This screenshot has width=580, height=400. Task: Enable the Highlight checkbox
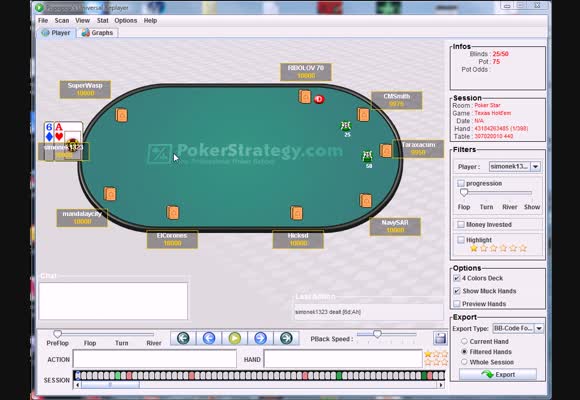[461, 240]
